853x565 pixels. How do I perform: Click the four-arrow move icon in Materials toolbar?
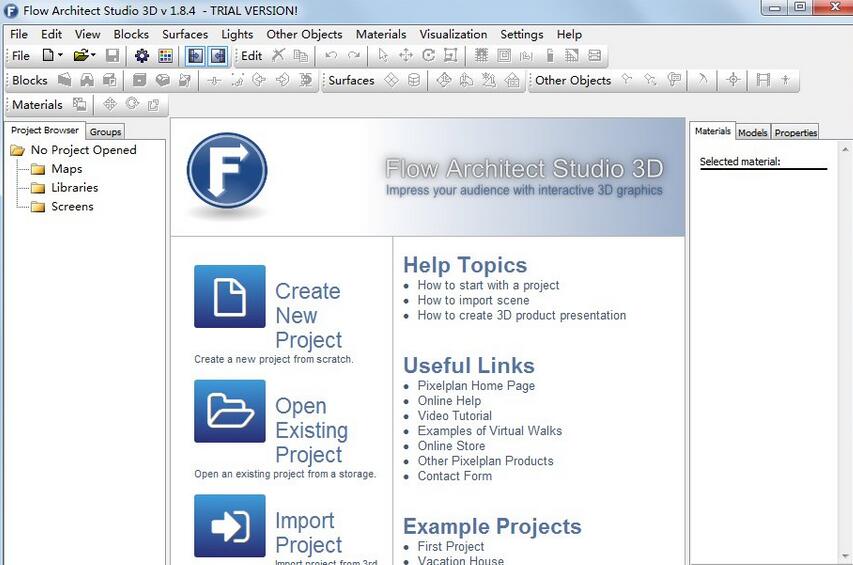click(110, 104)
